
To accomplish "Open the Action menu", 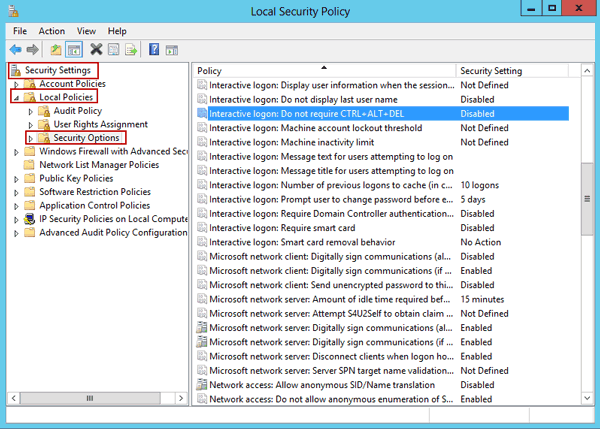I will coord(52,31).
